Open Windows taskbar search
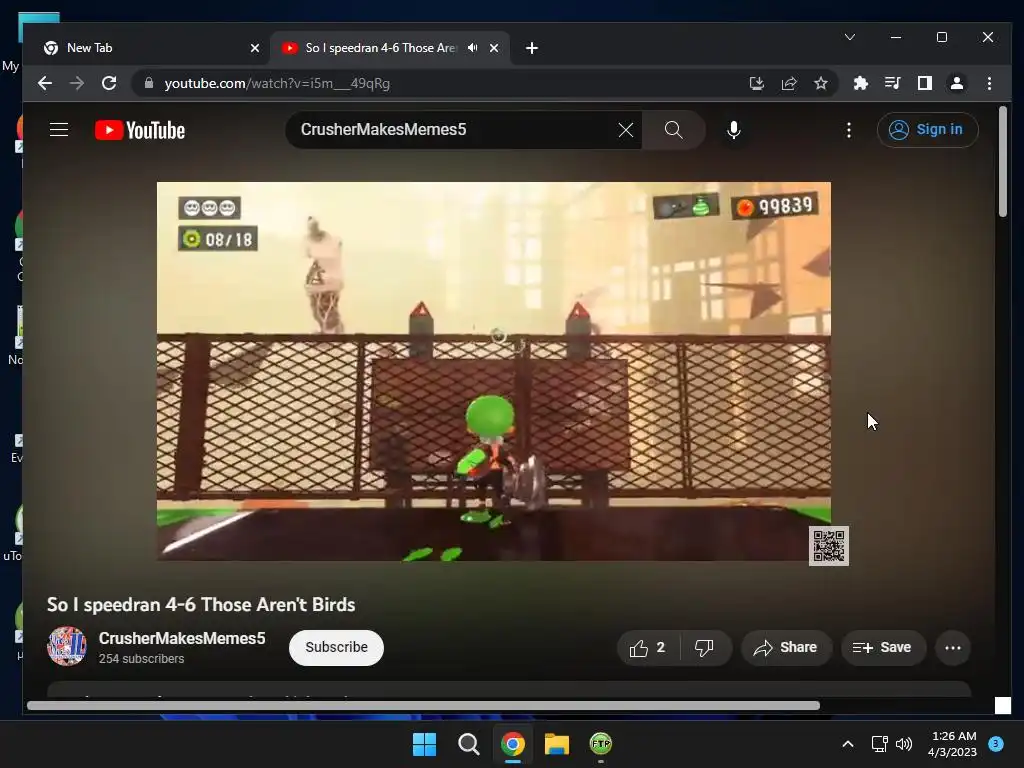The width and height of the screenshot is (1024, 768). coord(468,744)
